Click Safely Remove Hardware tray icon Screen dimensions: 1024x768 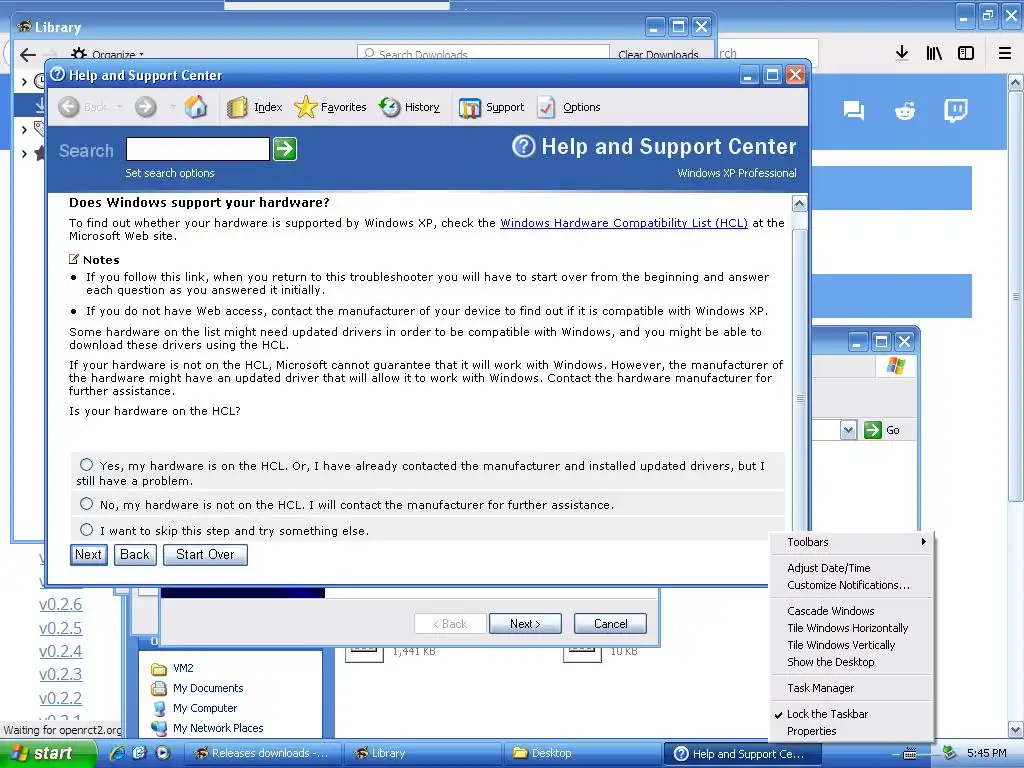pos(949,753)
